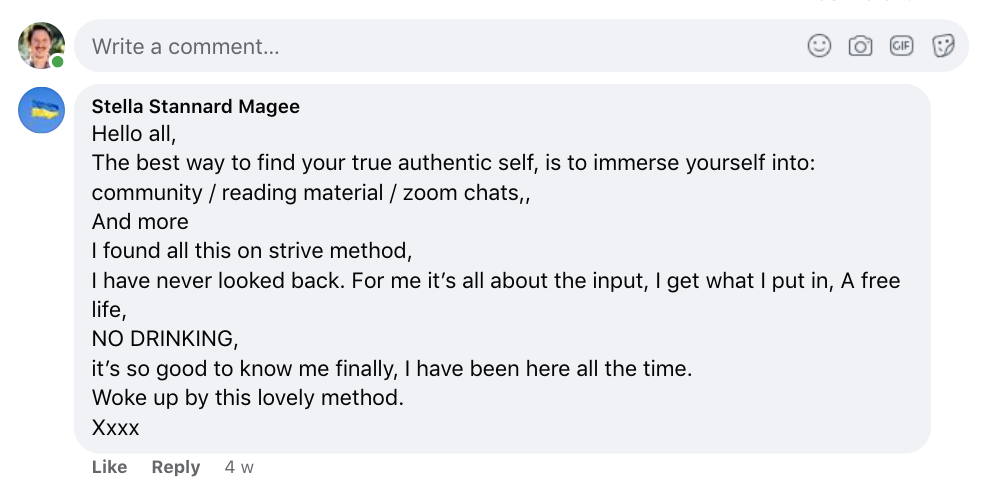The image size is (986, 483).
Task: Click 'Woke up by this lovely method.' line
Action: [x=247, y=398]
